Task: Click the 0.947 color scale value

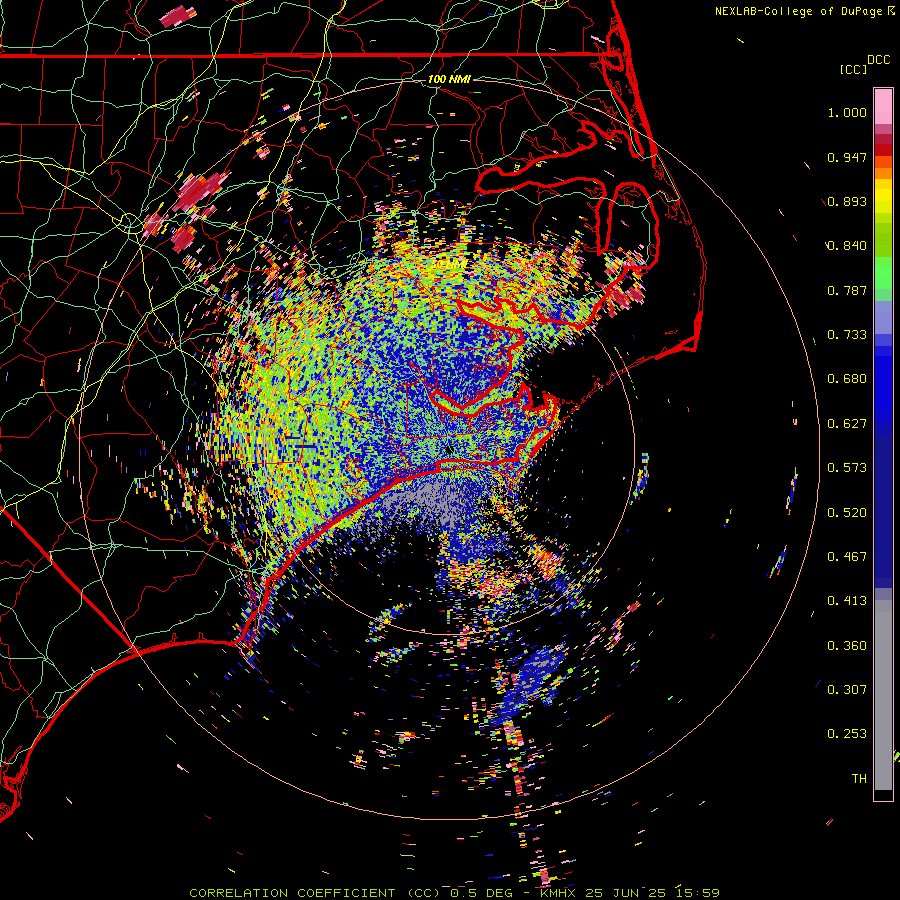Action: click(x=847, y=157)
